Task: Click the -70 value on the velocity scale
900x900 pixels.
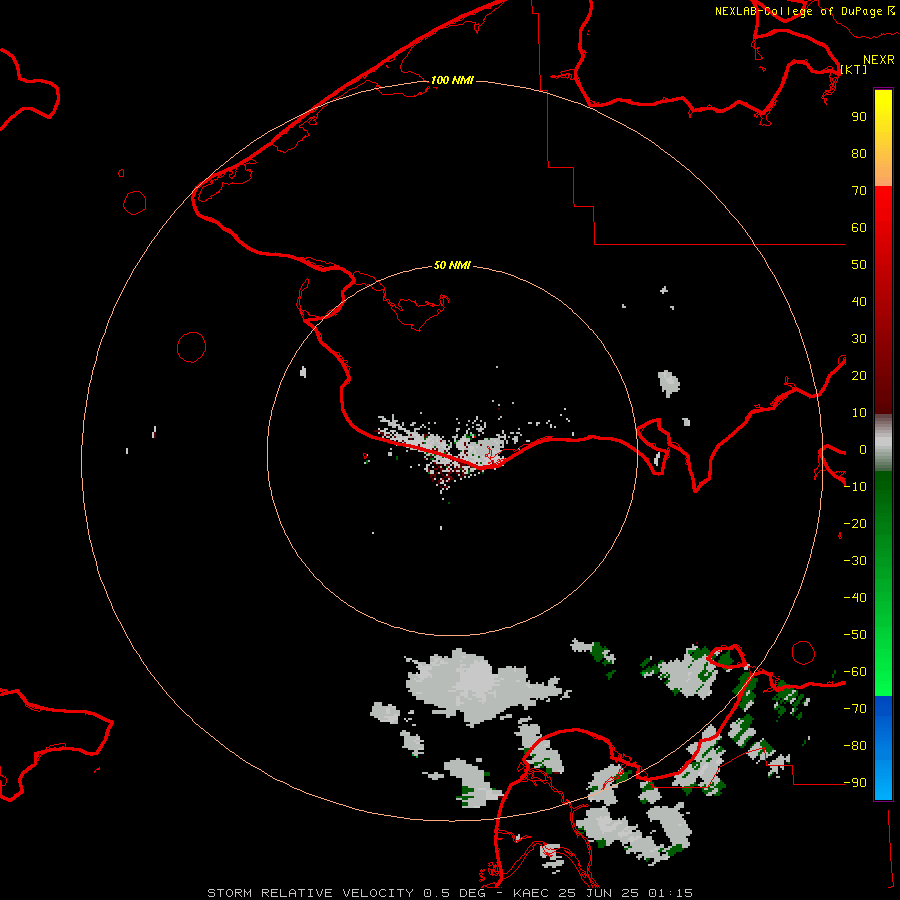Action: [855, 709]
